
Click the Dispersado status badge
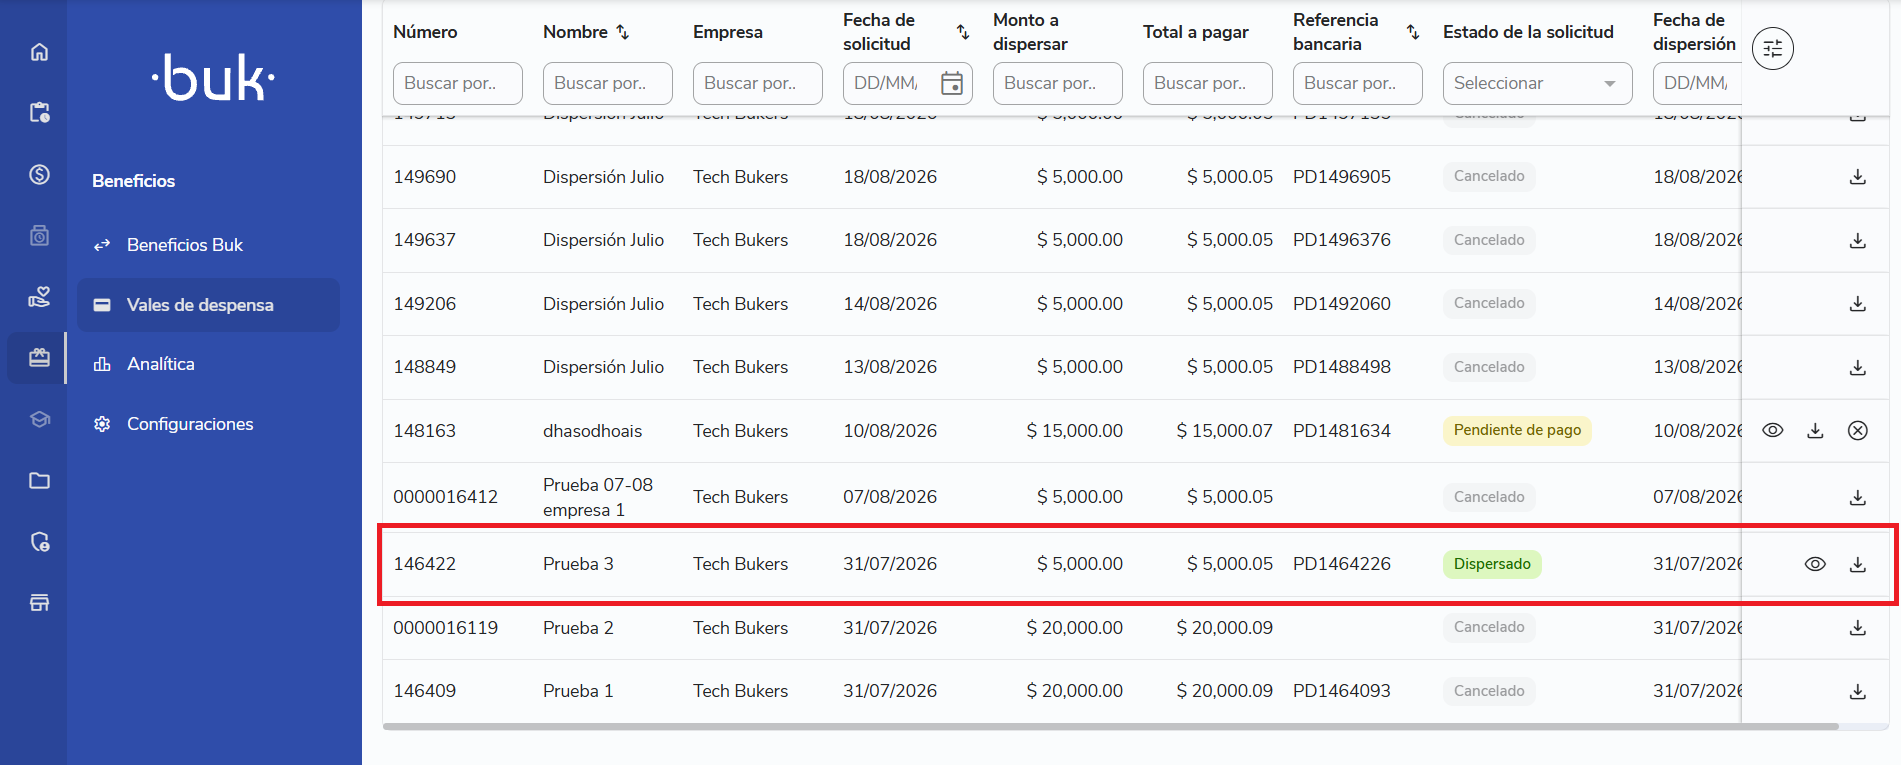(1492, 564)
